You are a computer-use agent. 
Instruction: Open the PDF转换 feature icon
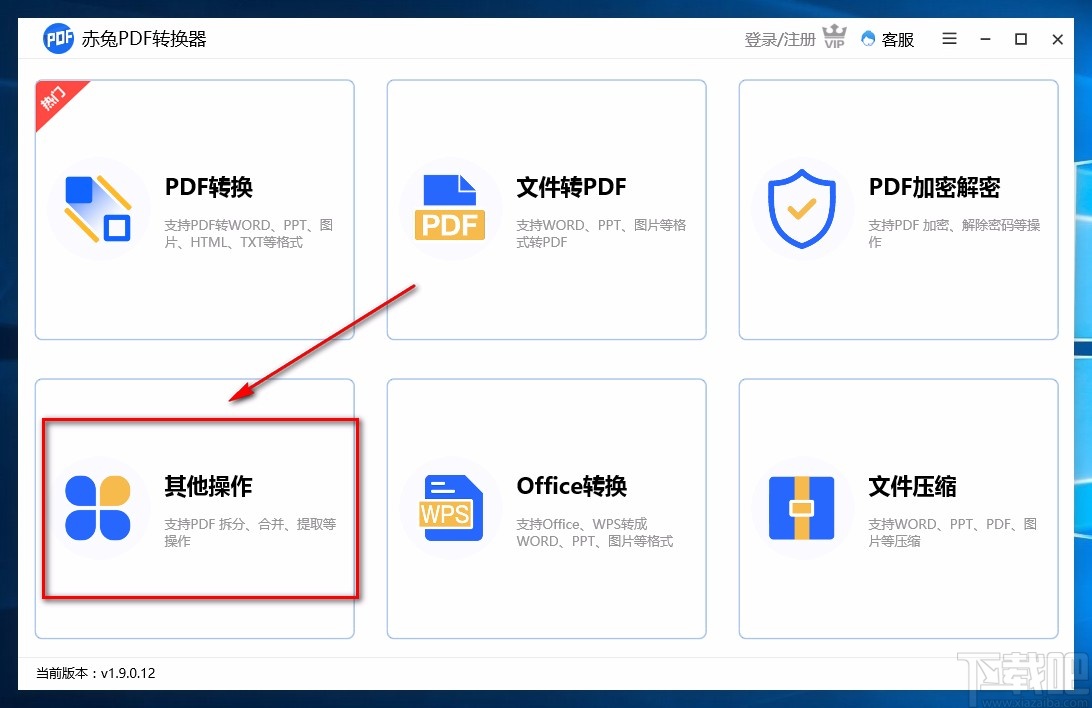point(98,208)
